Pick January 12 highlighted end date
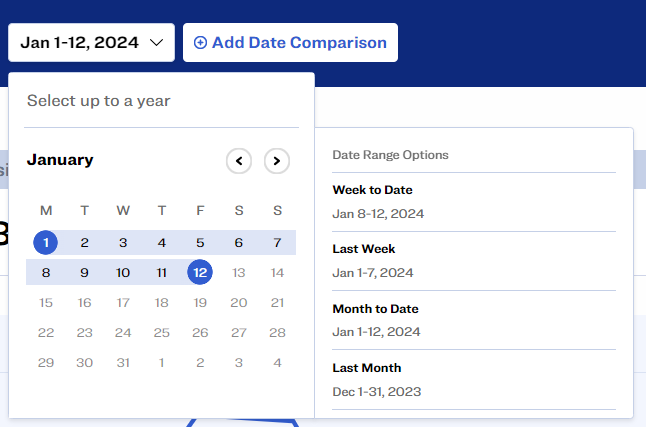The image size is (646, 427). (x=200, y=272)
